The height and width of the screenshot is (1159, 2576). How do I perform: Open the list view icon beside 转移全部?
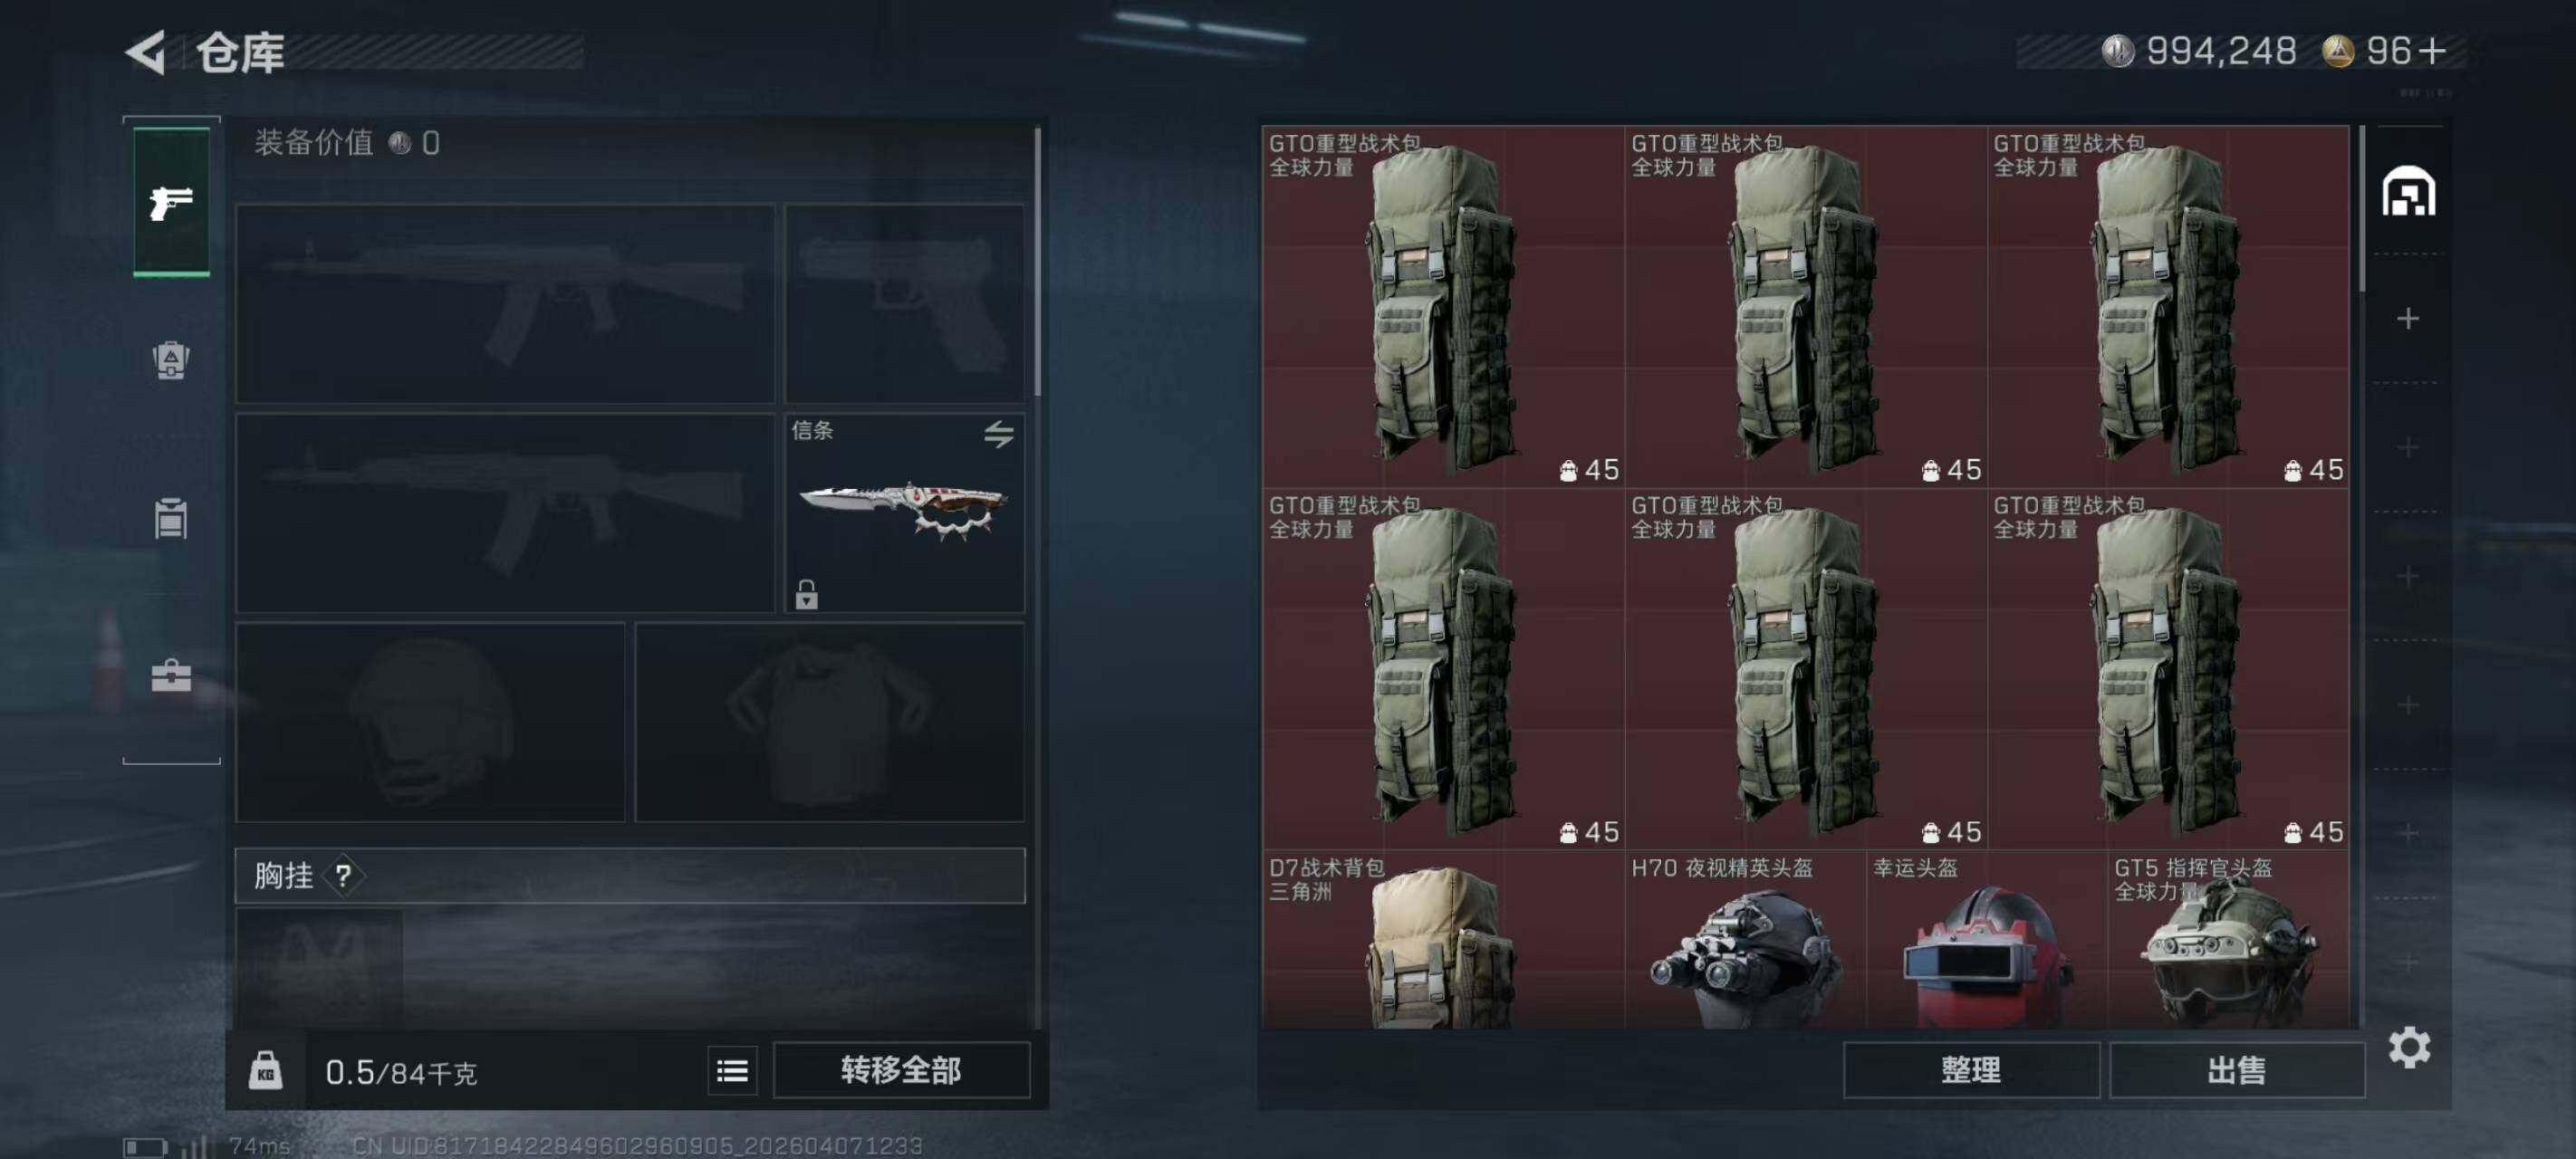click(x=732, y=1071)
